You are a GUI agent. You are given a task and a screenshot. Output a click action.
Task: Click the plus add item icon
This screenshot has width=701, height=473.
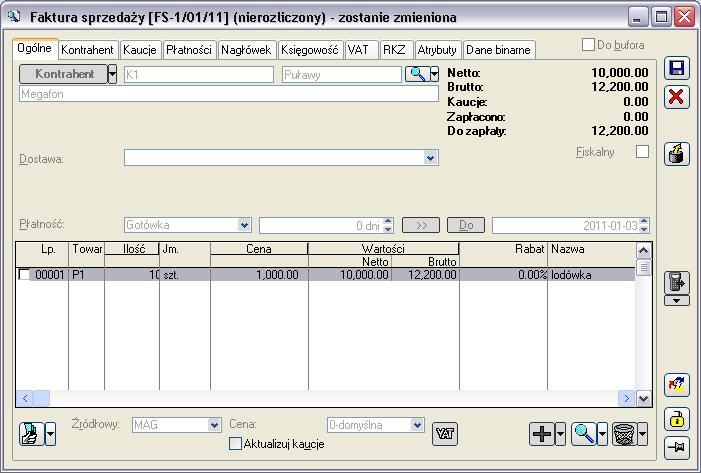542,434
